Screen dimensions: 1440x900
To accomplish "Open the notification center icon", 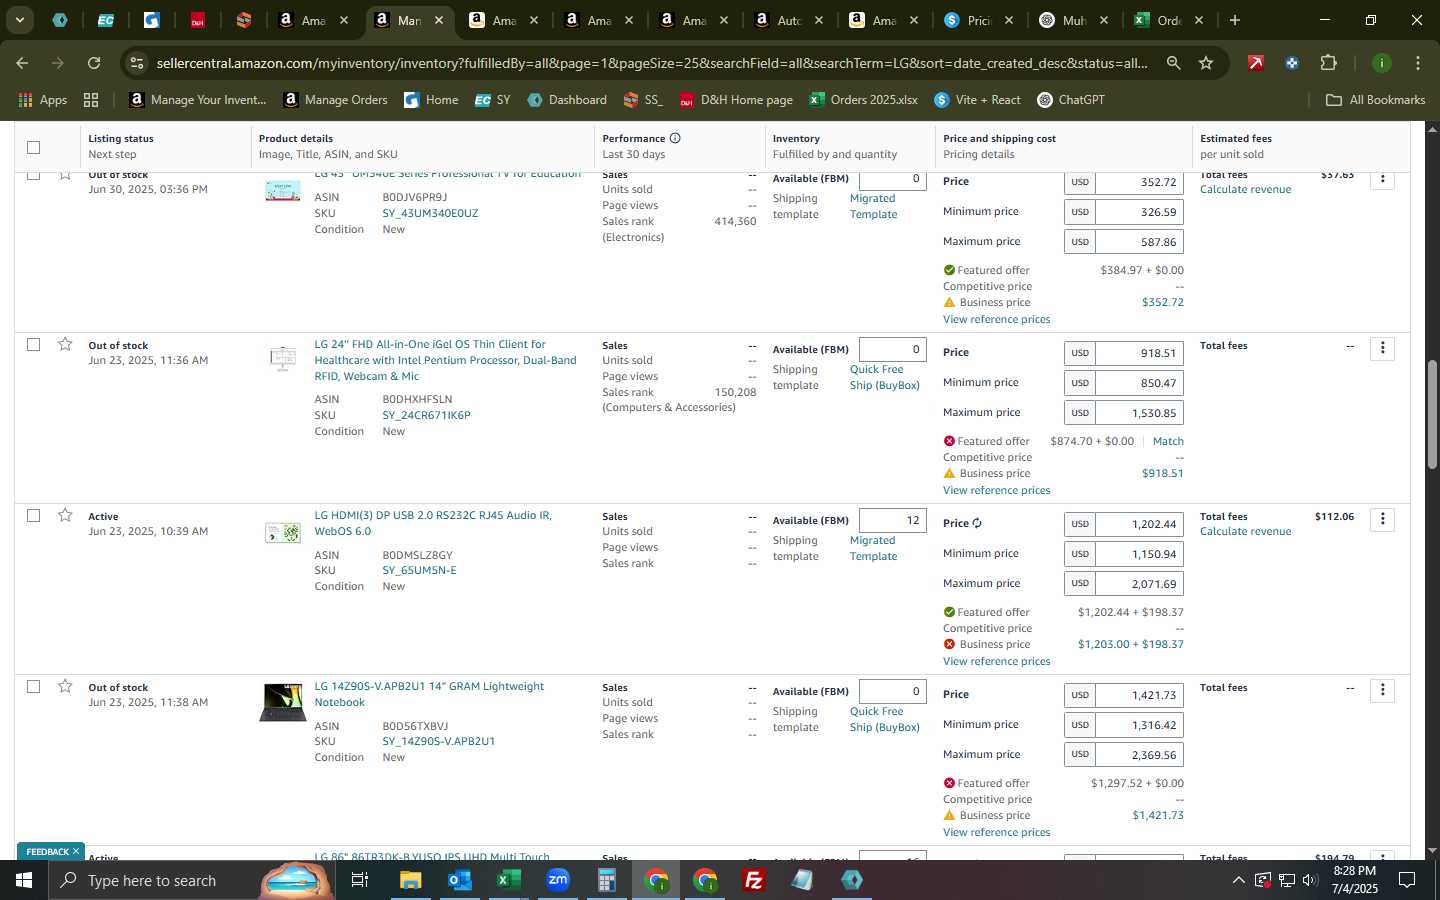I will 1406,880.
